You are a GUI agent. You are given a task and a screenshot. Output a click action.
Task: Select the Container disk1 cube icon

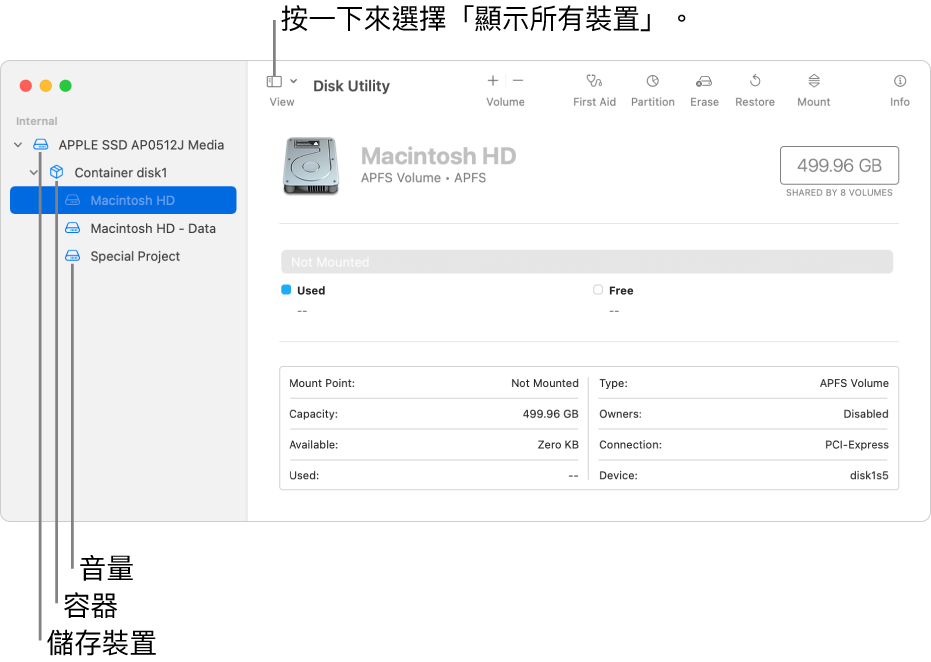click(x=56, y=172)
